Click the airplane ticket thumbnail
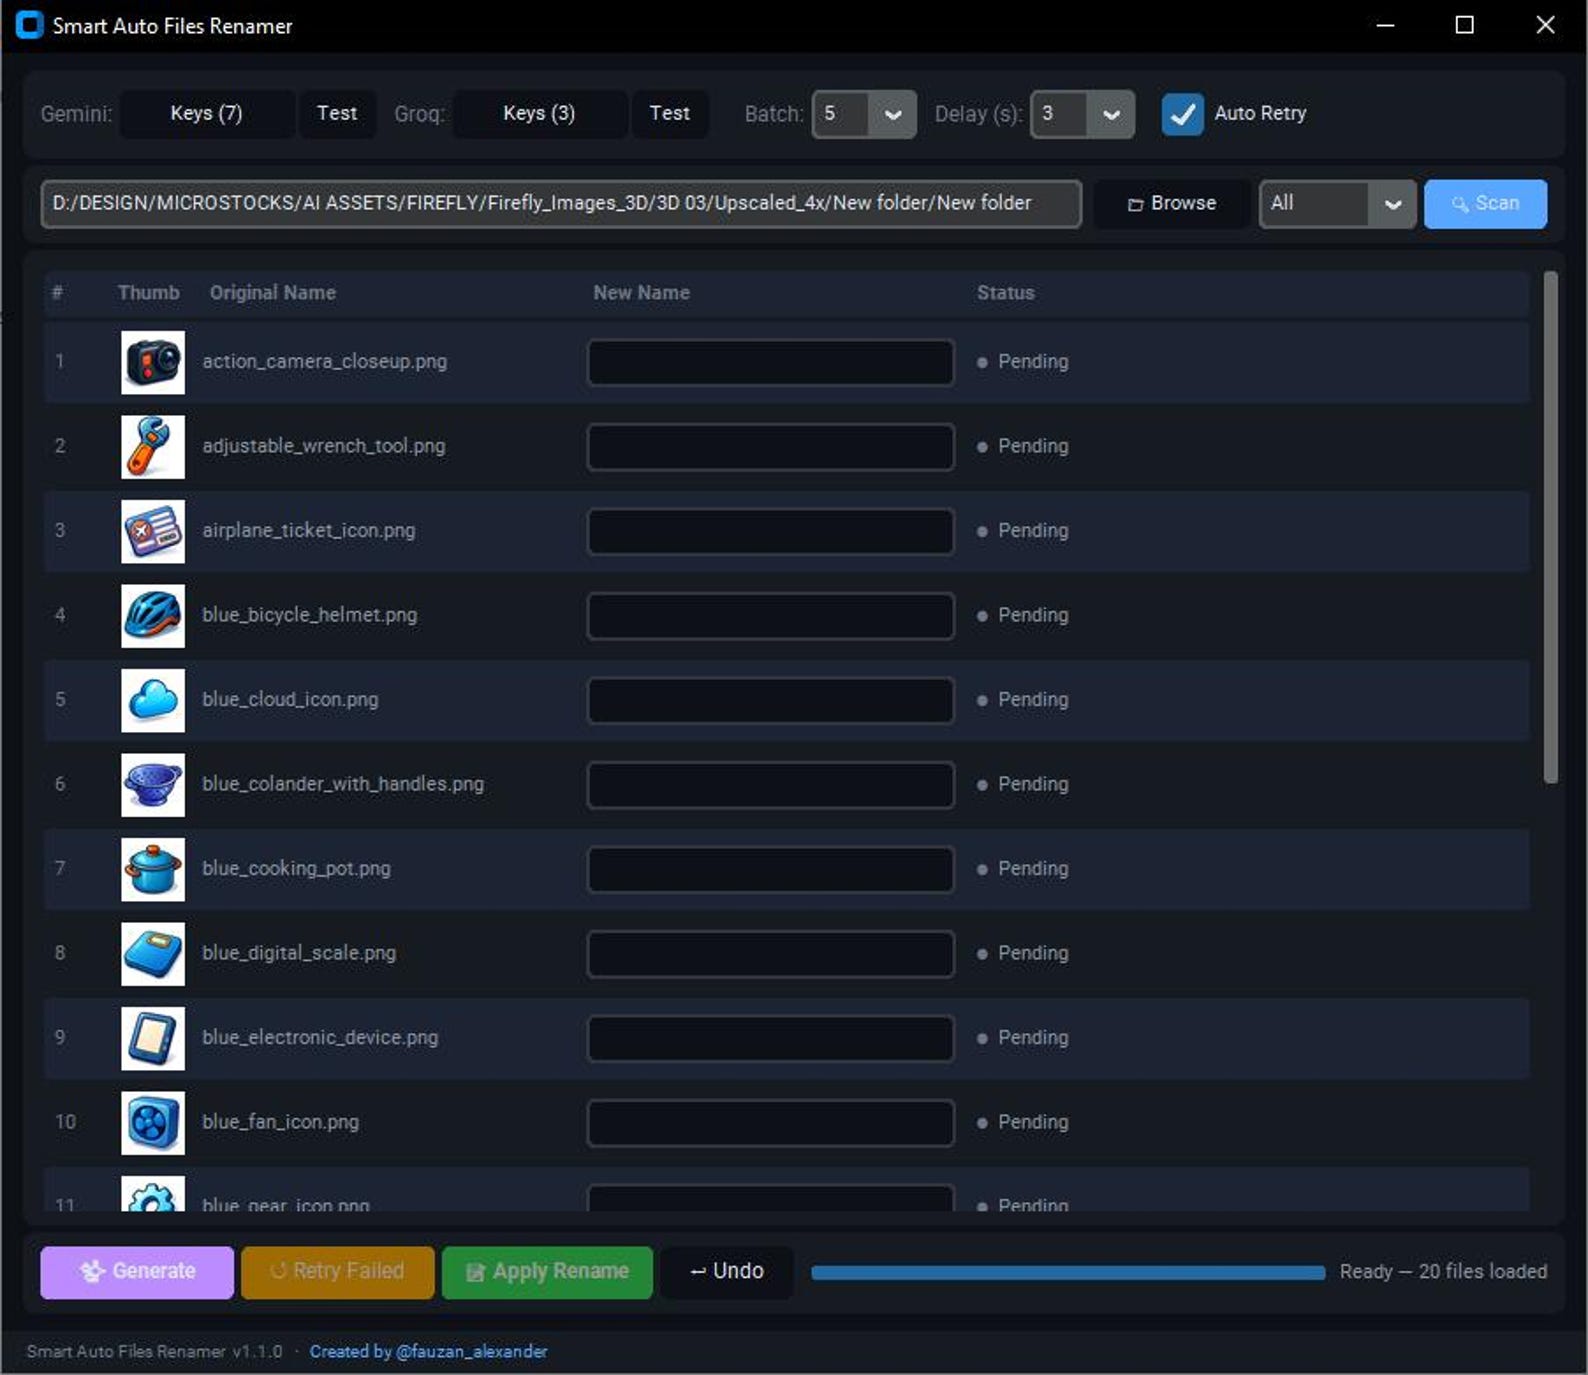The image size is (1588, 1375). click(153, 531)
